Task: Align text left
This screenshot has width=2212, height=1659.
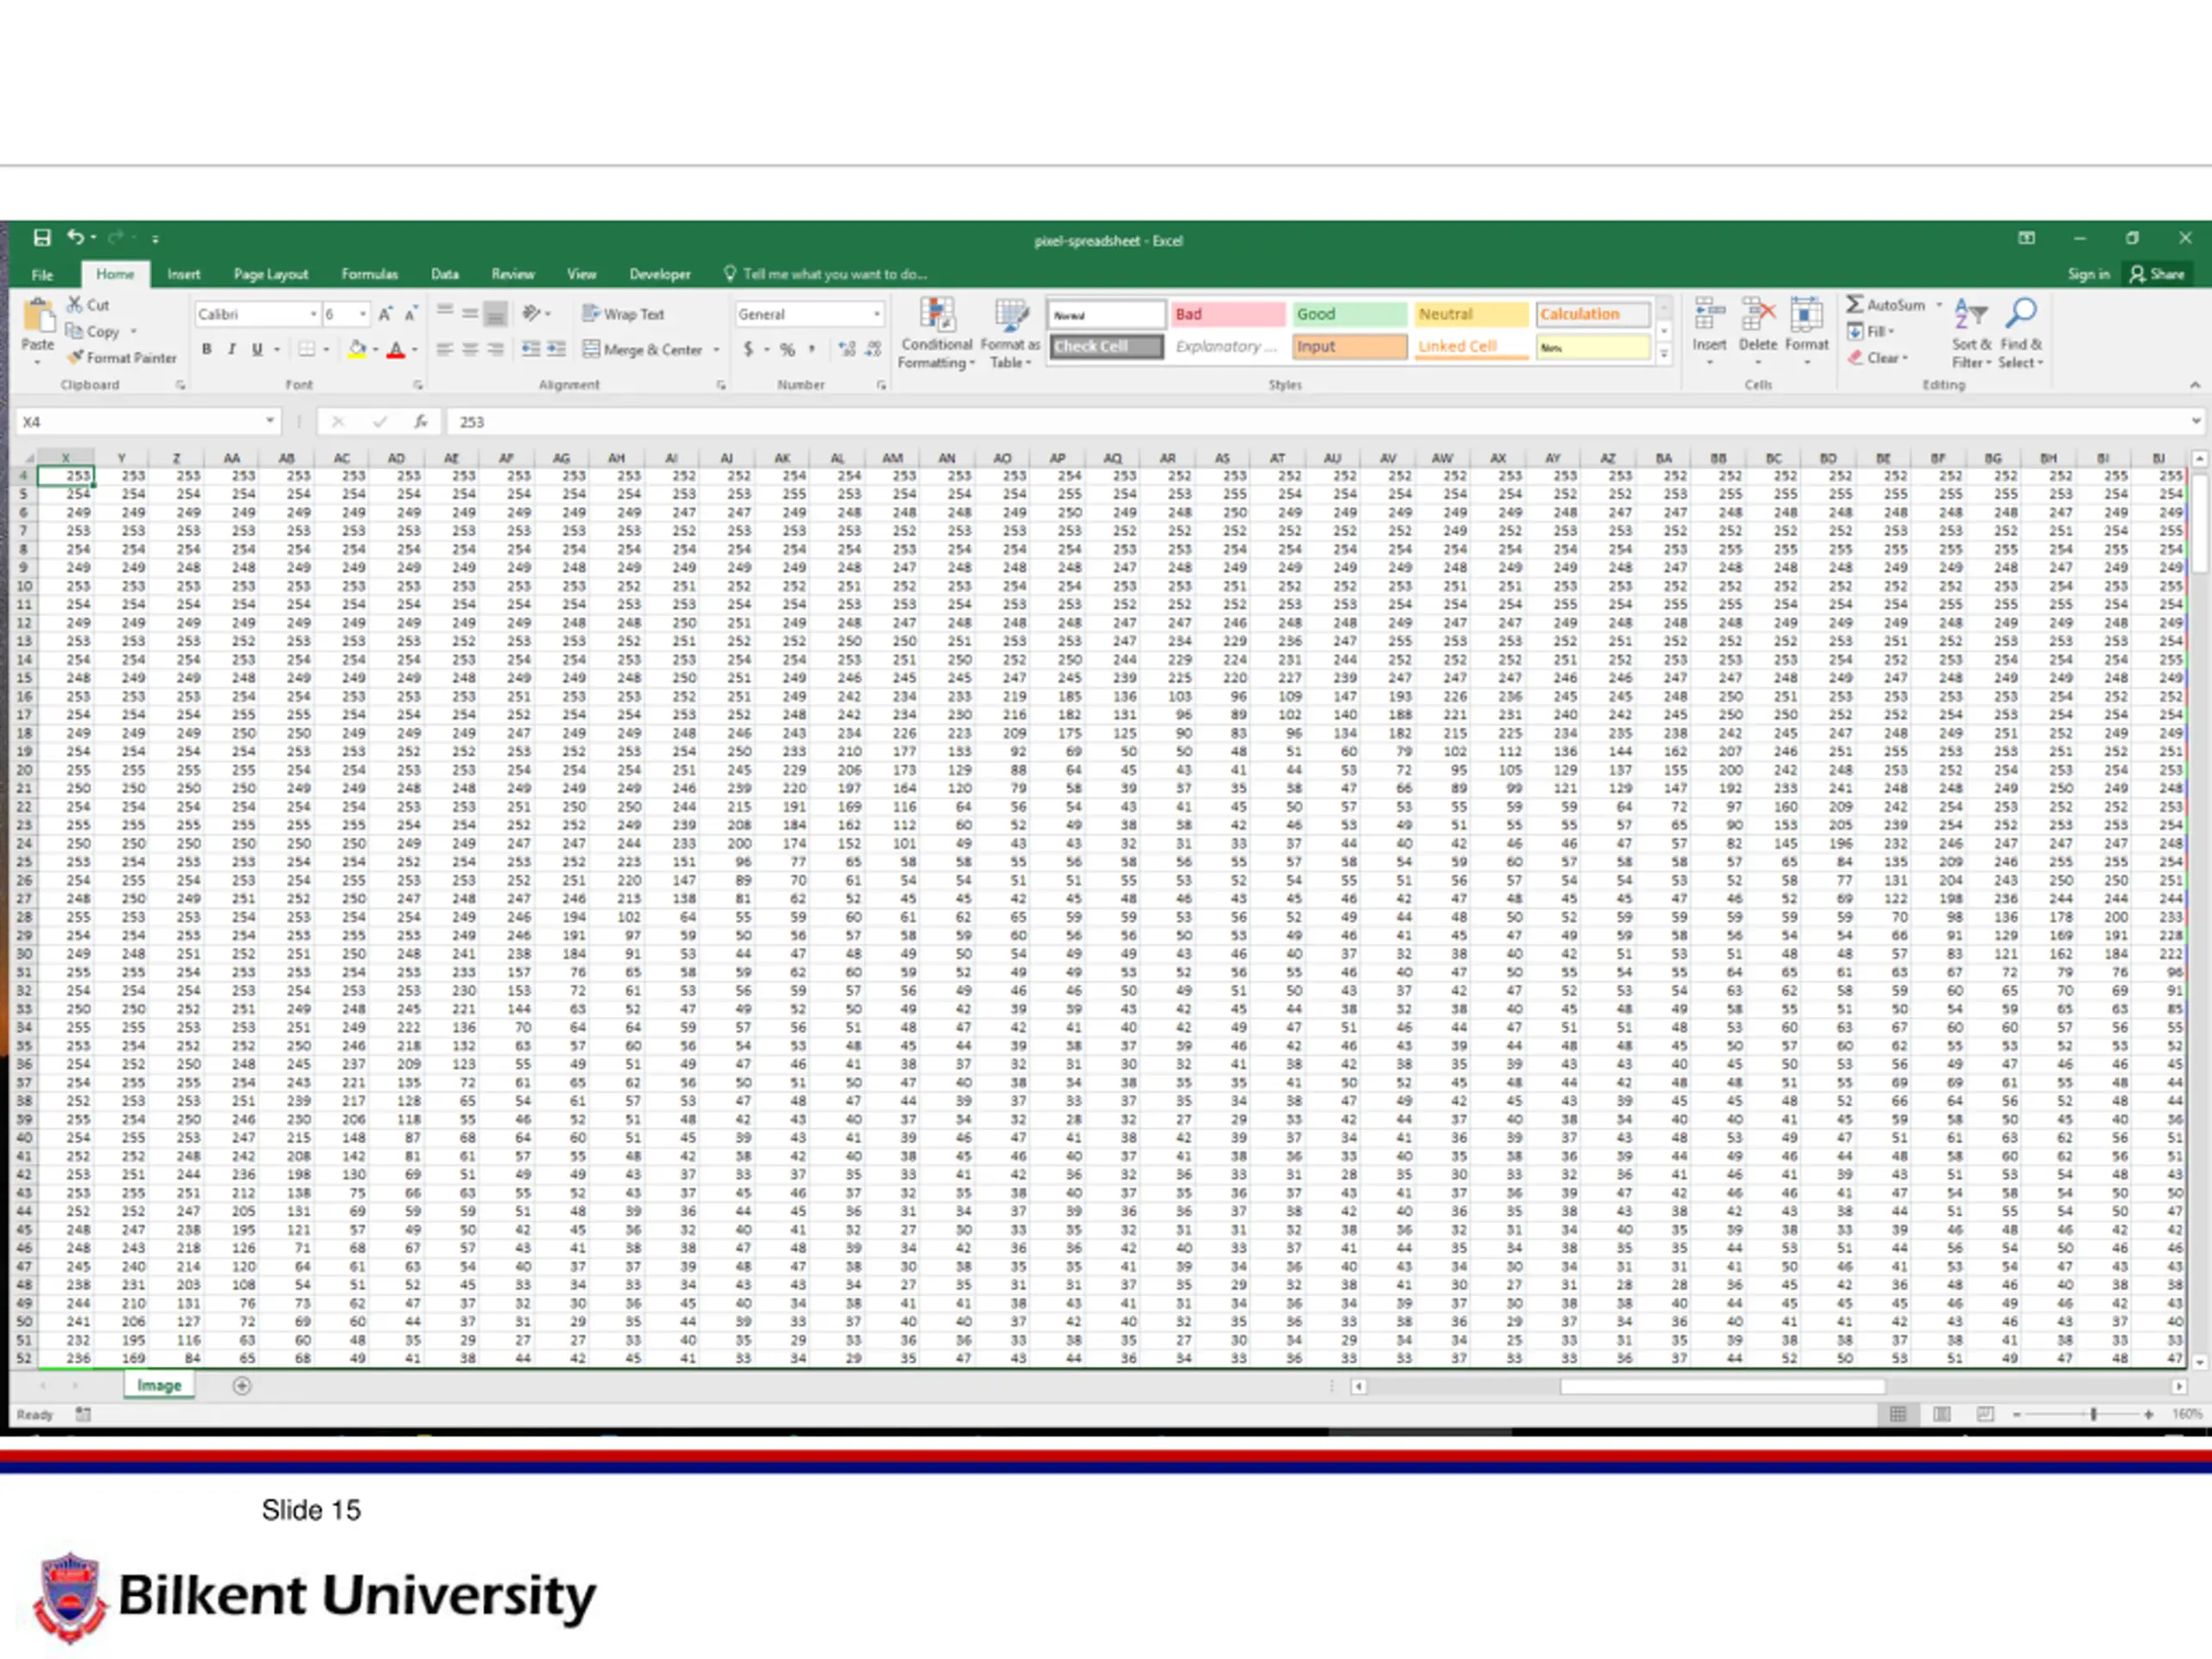Action: pyautogui.click(x=445, y=349)
